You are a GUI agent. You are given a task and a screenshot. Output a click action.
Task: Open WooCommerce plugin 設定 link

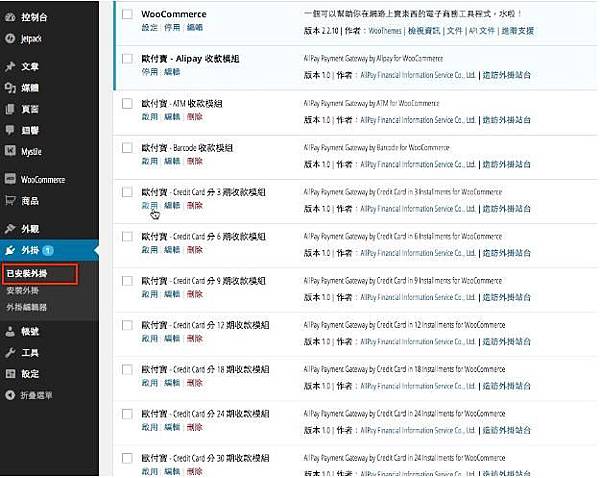(x=149, y=28)
